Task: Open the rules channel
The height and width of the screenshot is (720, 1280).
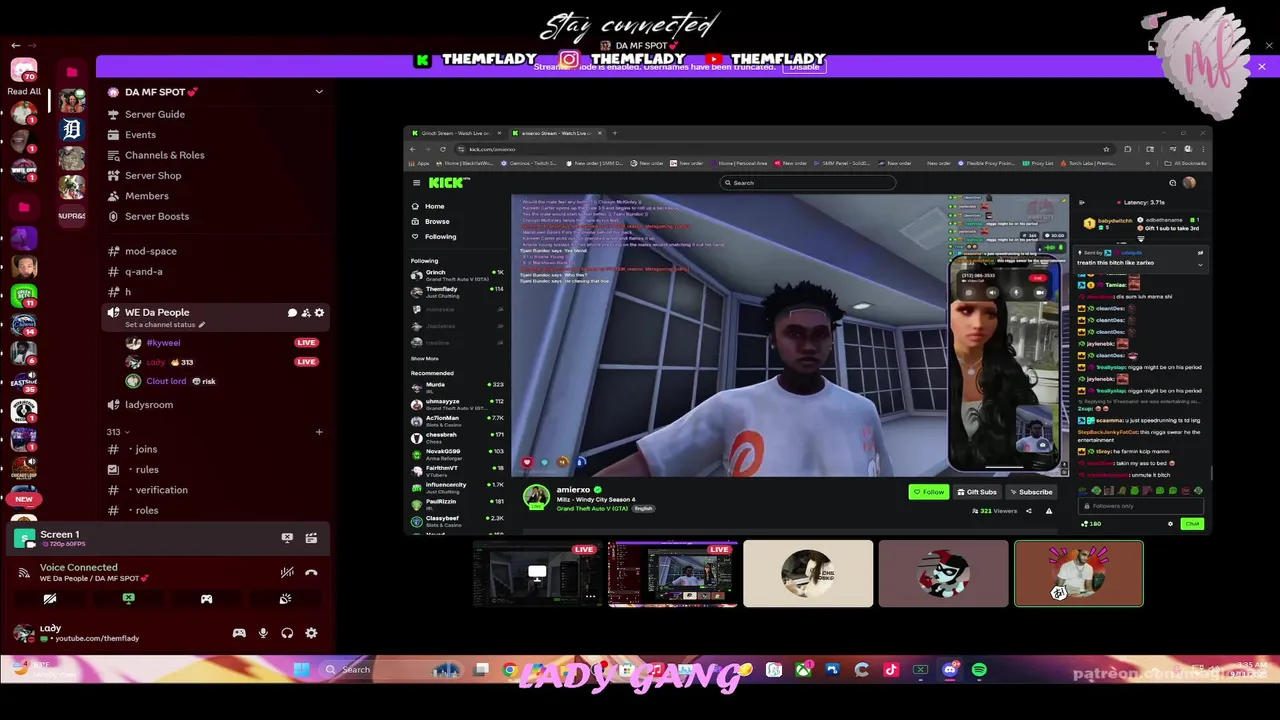Action: pyautogui.click(x=147, y=470)
